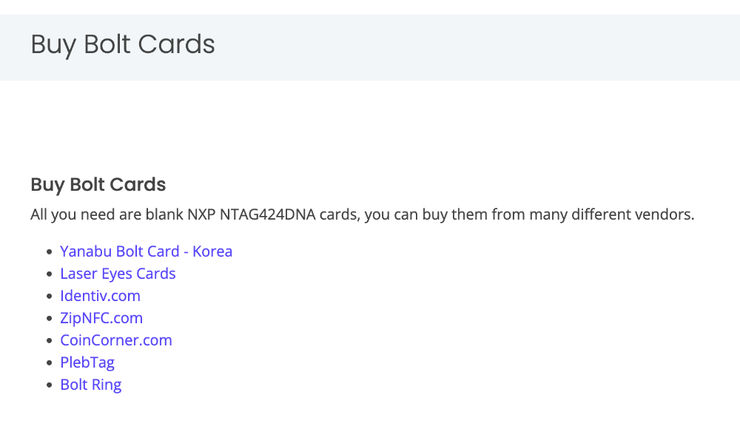Viewport: 740px width, 423px height.
Task: Open the Identiv.com link
Action: pyautogui.click(x=100, y=296)
